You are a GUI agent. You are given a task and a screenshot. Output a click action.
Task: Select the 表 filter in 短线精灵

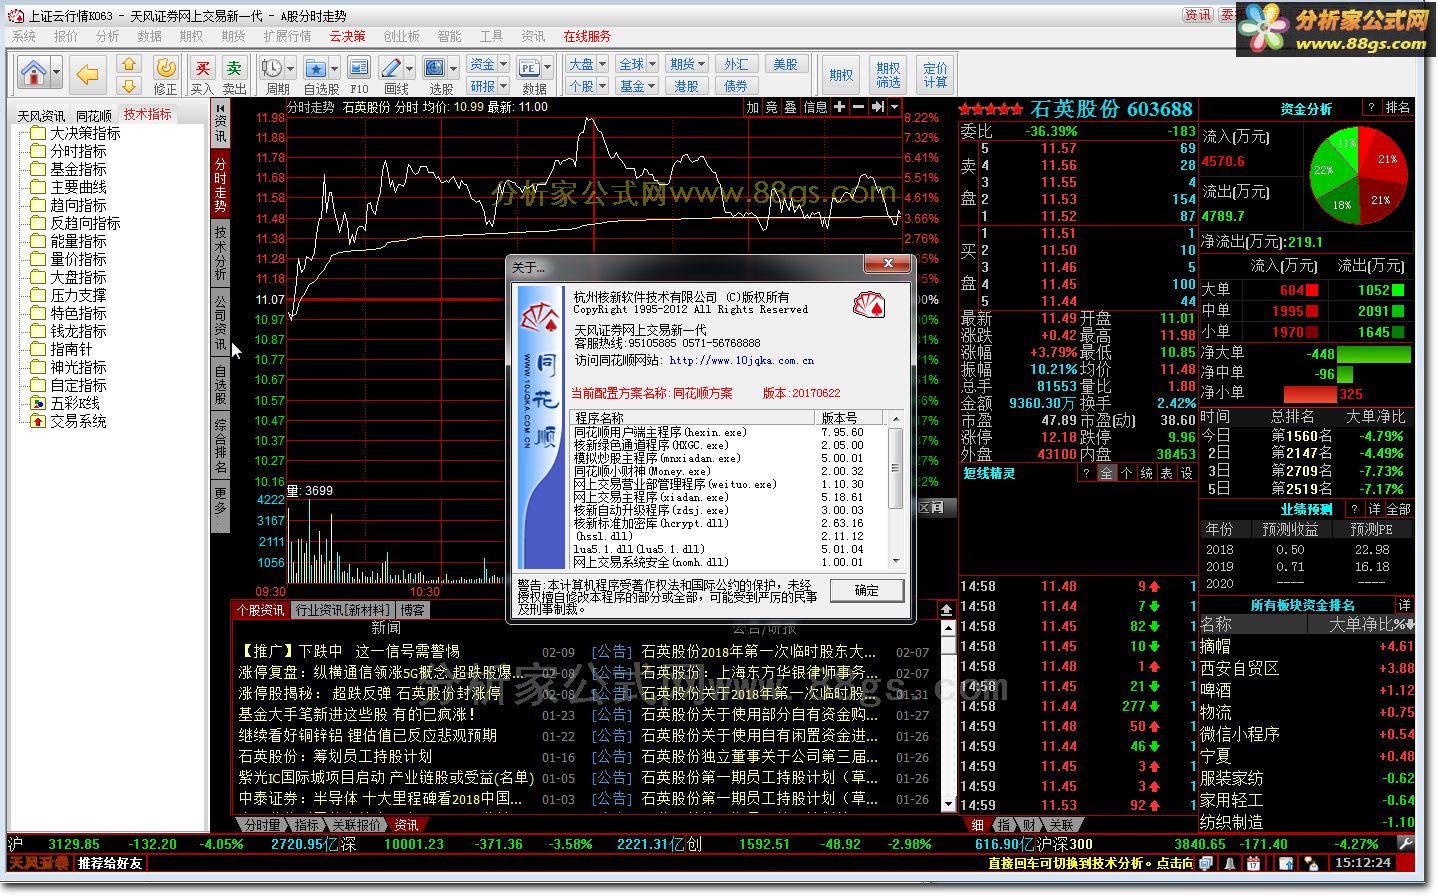coord(1166,473)
